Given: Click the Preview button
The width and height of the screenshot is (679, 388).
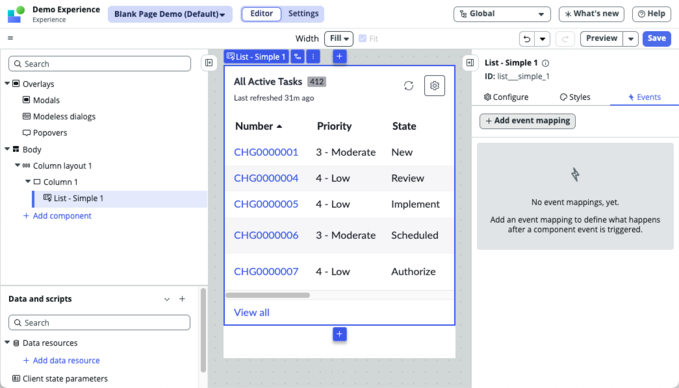Looking at the screenshot, I should click(601, 39).
